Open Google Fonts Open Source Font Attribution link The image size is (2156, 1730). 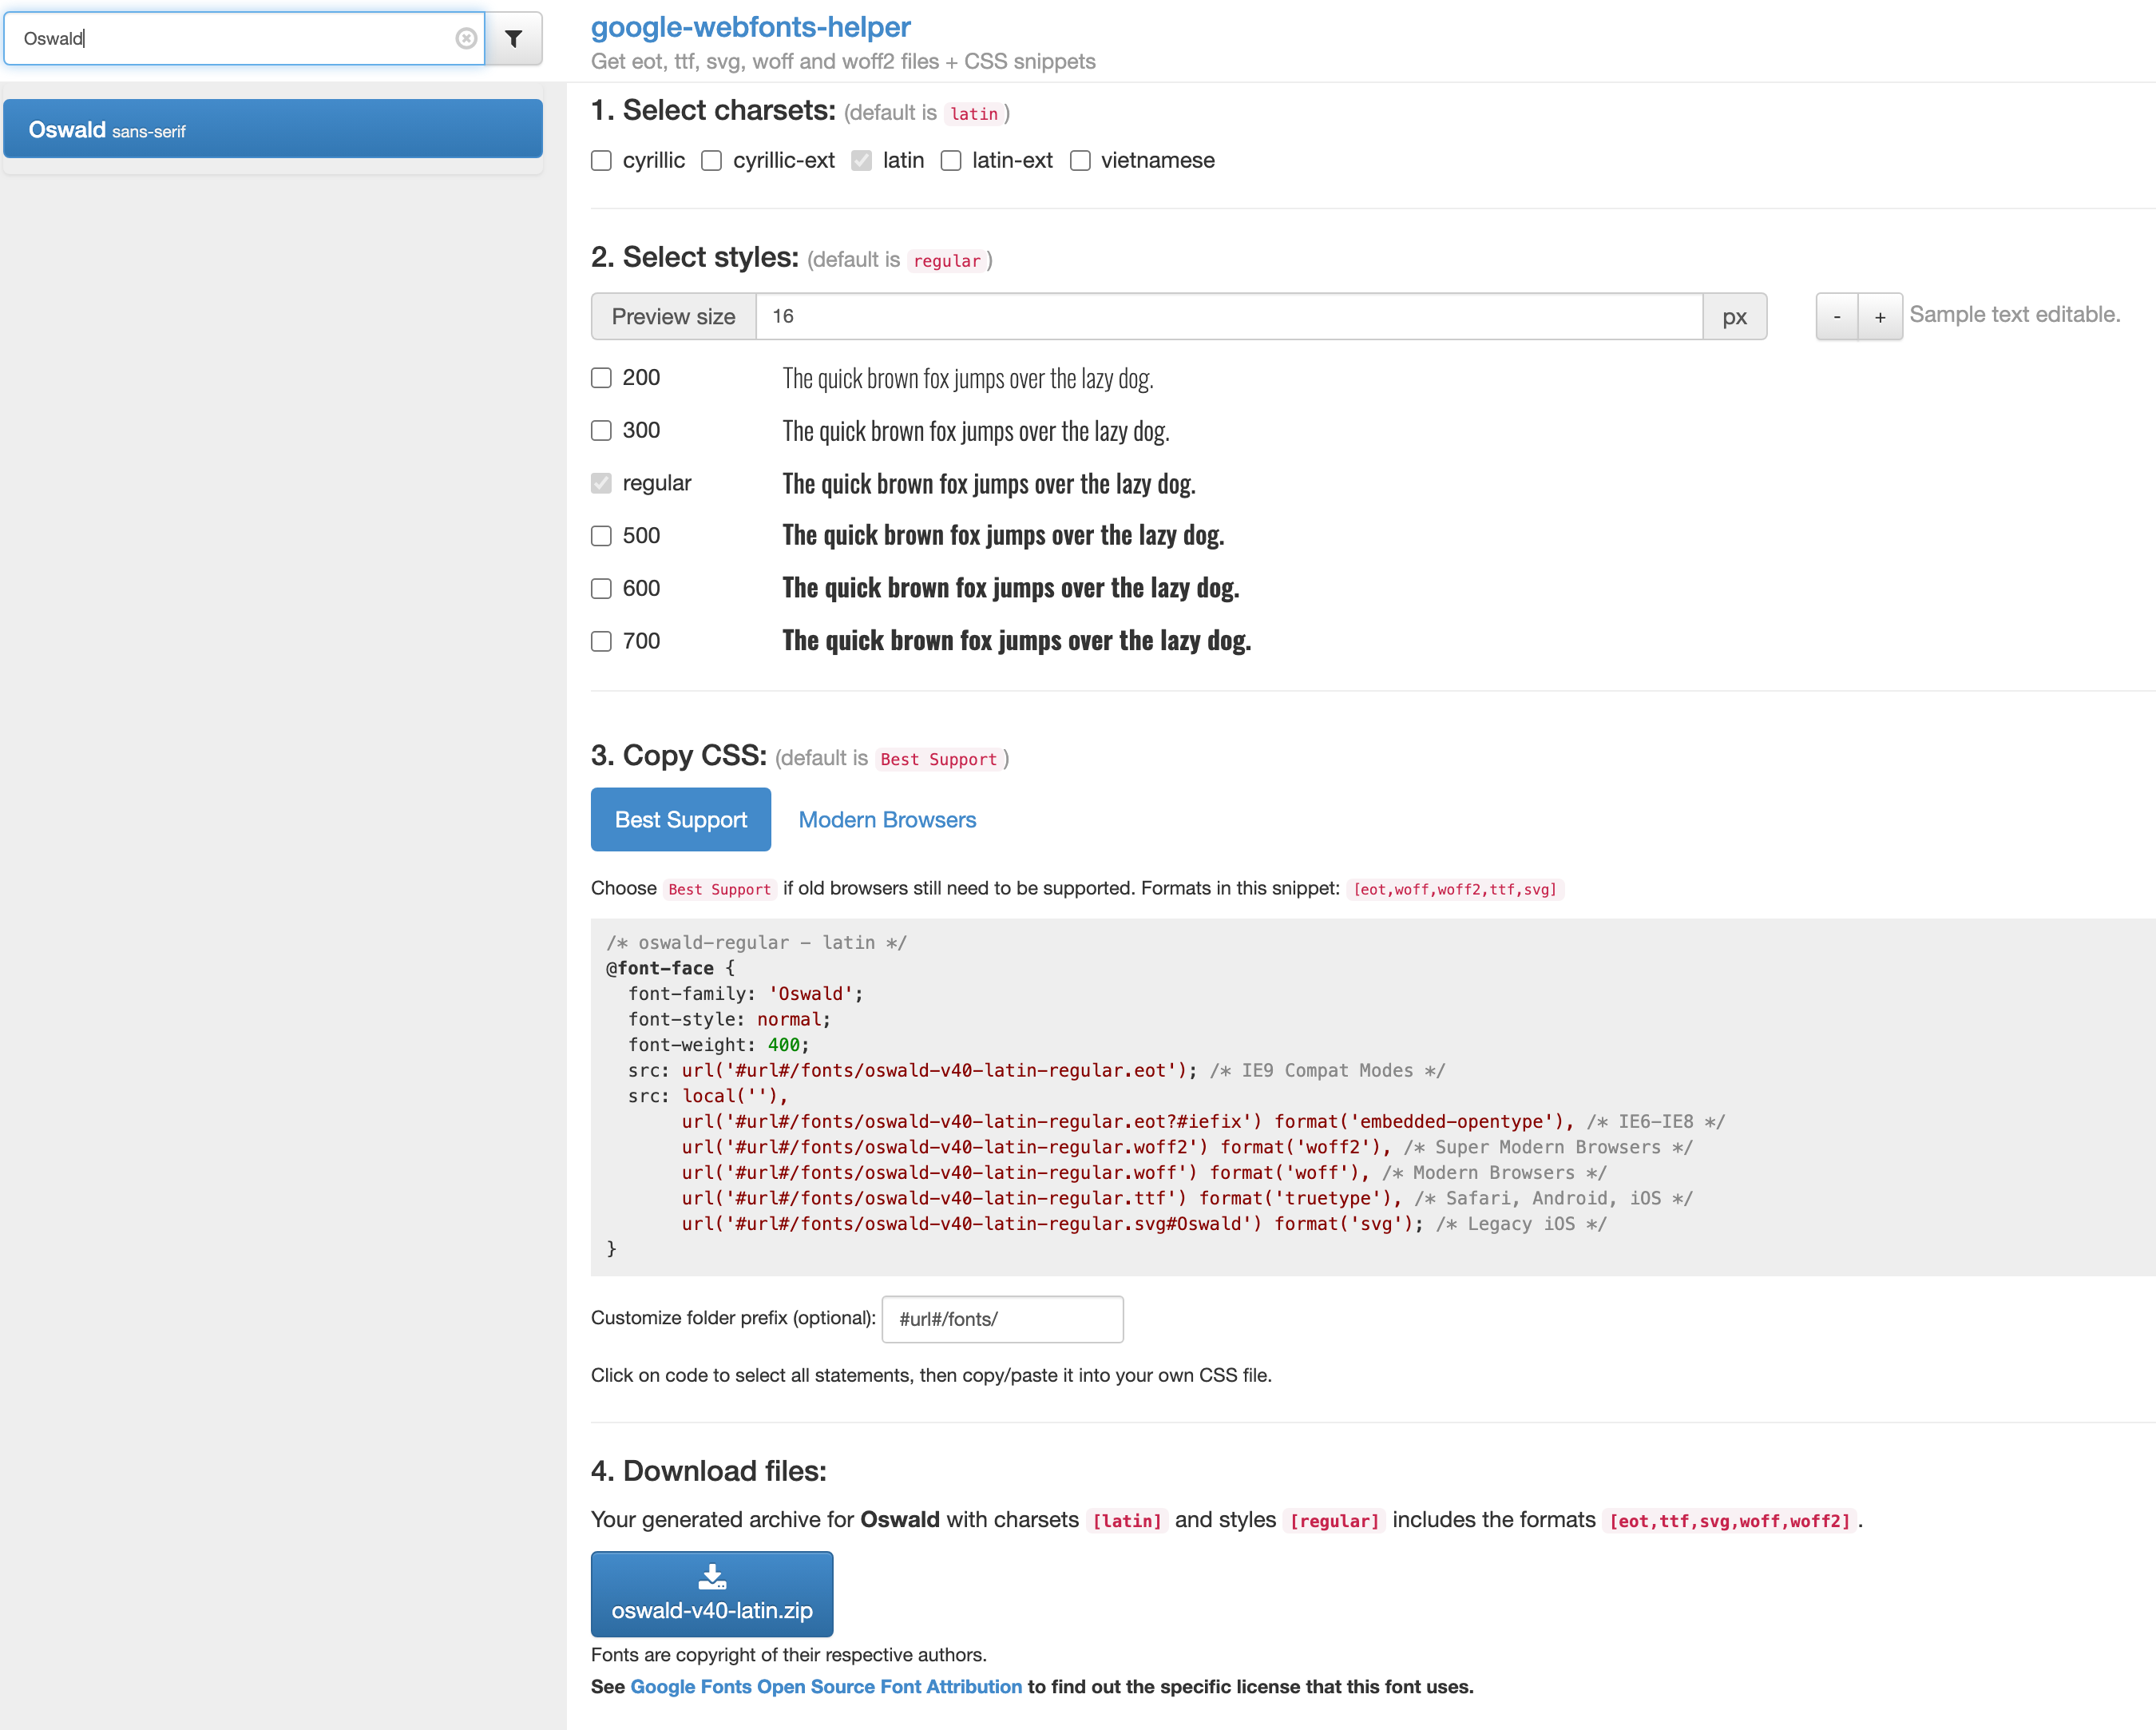point(826,1687)
